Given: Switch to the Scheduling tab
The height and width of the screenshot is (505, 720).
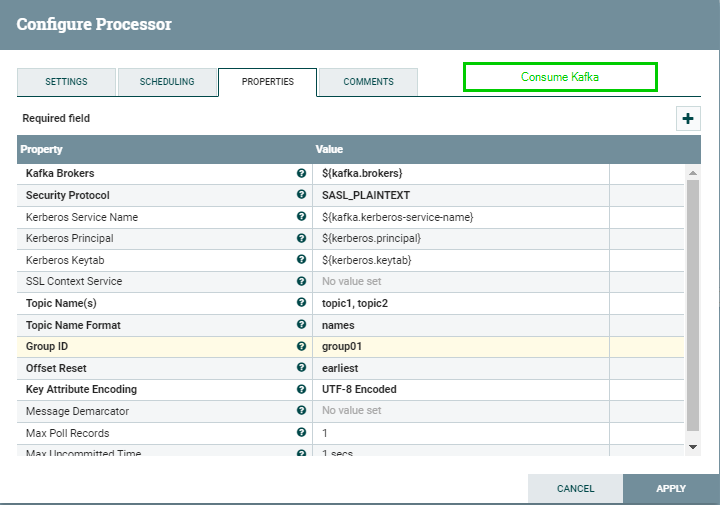Looking at the screenshot, I should click(167, 82).
